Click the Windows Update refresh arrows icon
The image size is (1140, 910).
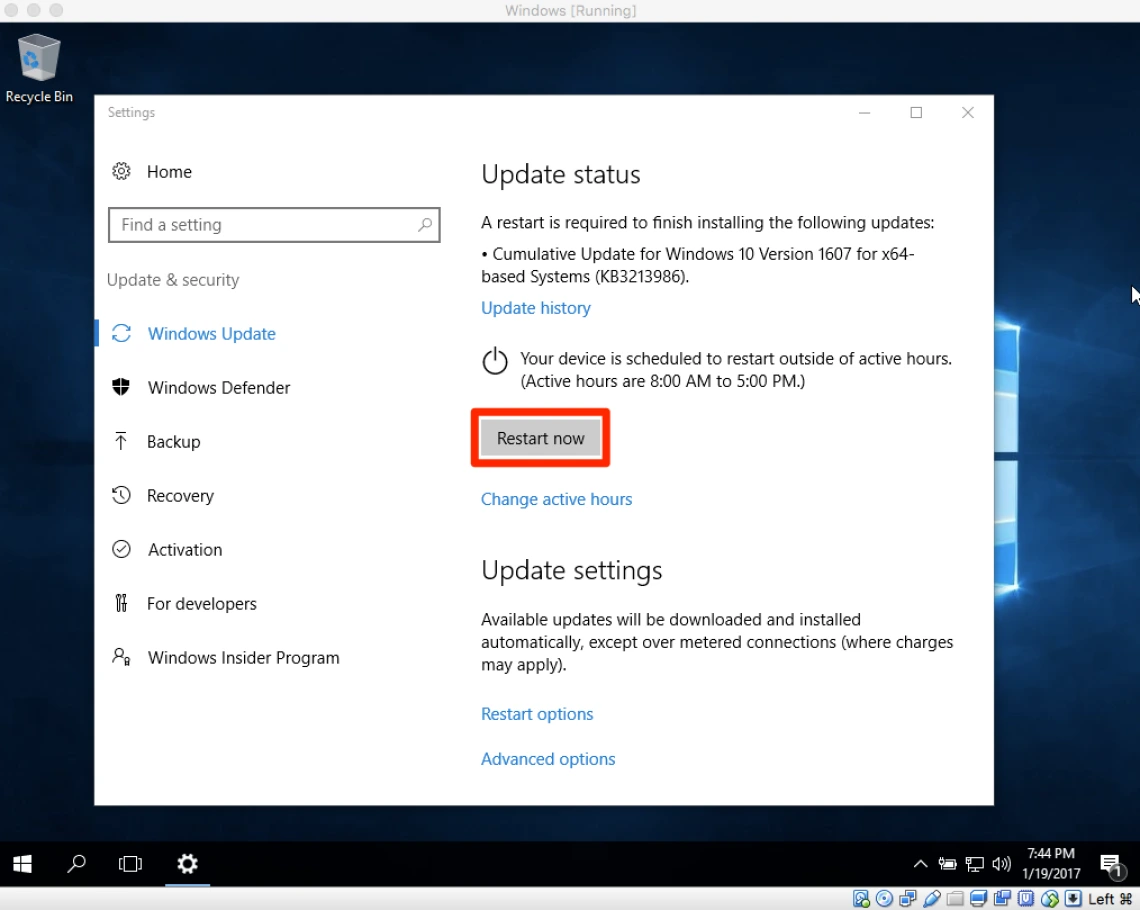(x=121, y=334)
